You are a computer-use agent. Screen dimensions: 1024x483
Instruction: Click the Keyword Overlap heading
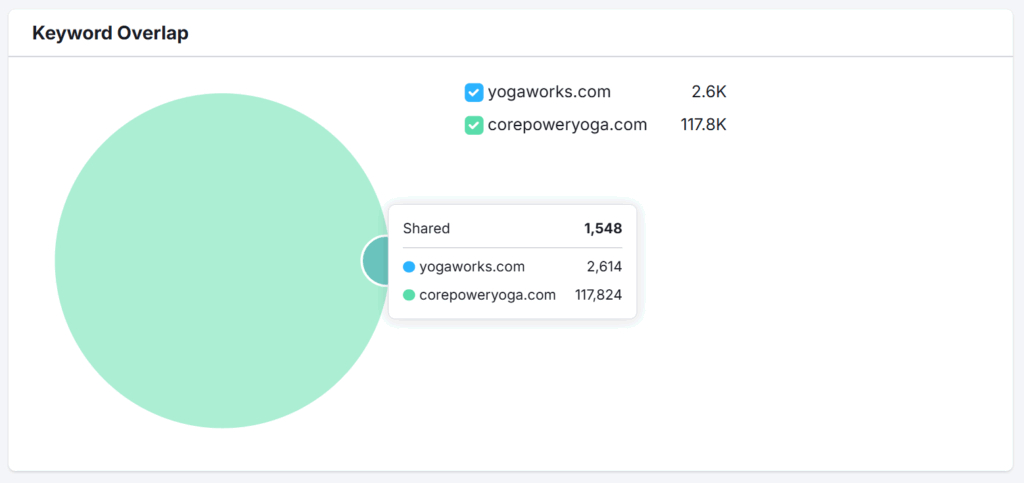110,33
